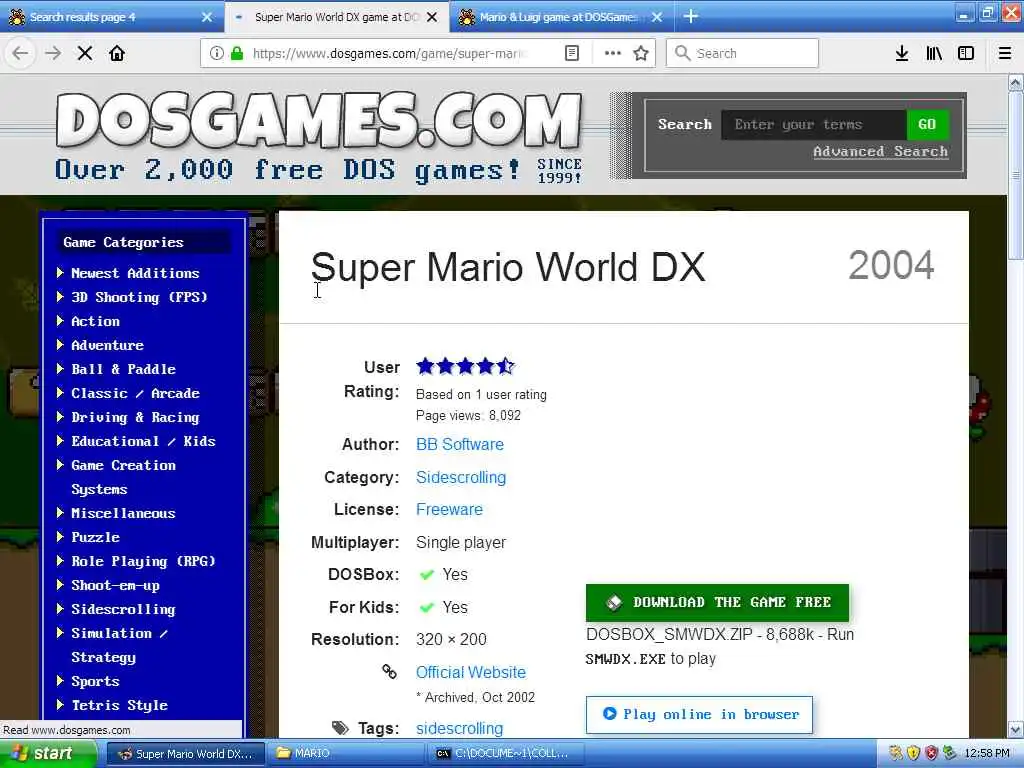
Task: Switch to command prompt taskbar item
Action: 503,754
